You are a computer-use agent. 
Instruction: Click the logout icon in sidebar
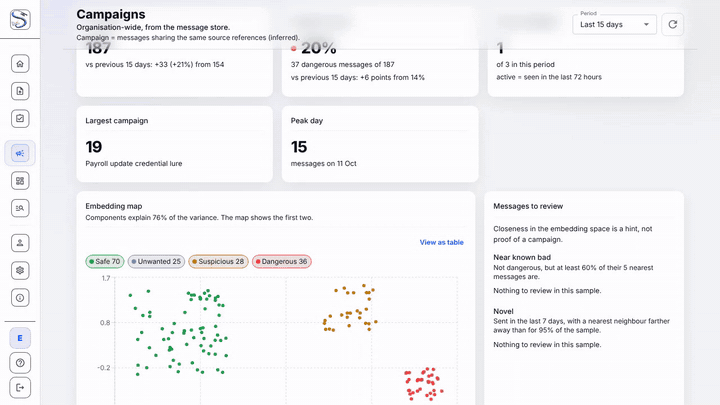coord(20,388)
